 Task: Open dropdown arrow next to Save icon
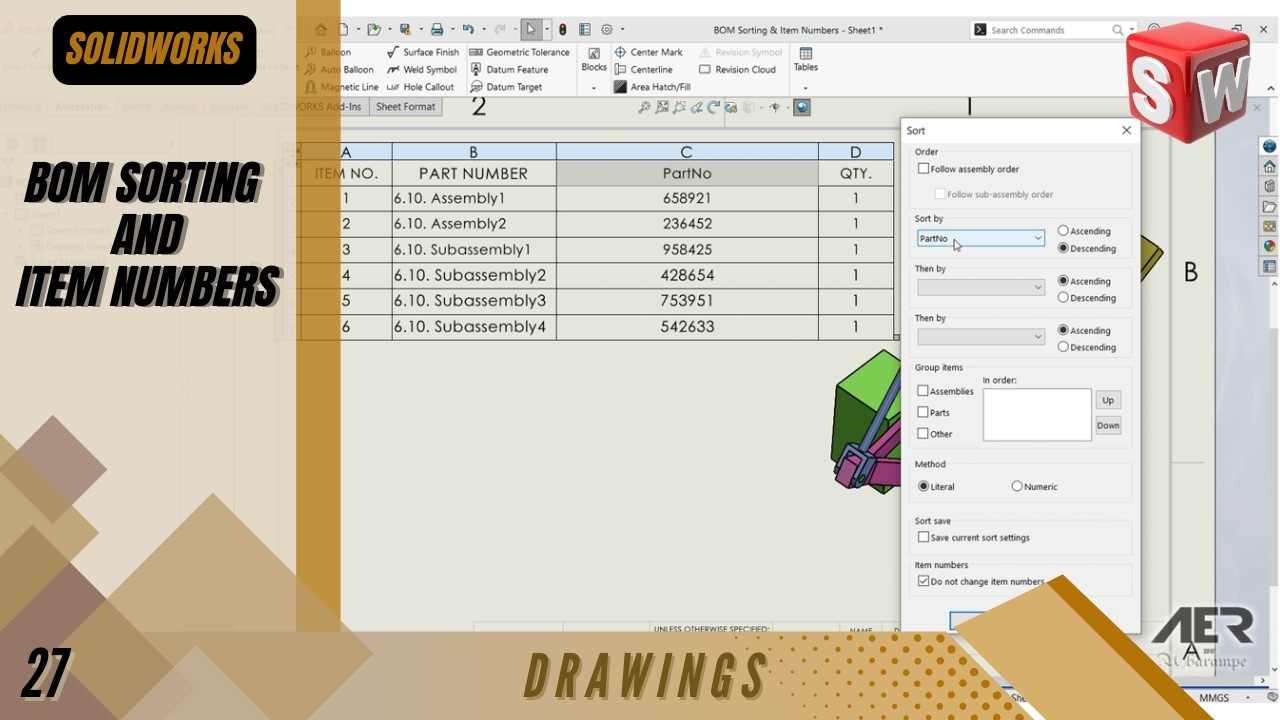pyautogui.click(x=420, y=30)
